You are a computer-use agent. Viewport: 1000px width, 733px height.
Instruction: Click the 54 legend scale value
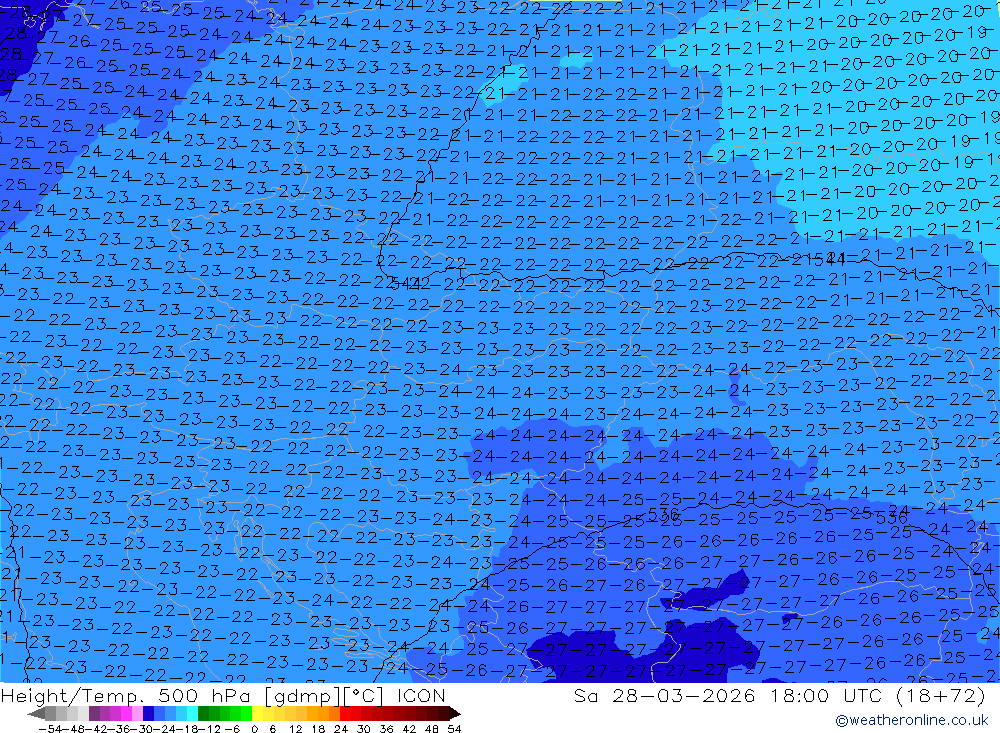[454, 729]
